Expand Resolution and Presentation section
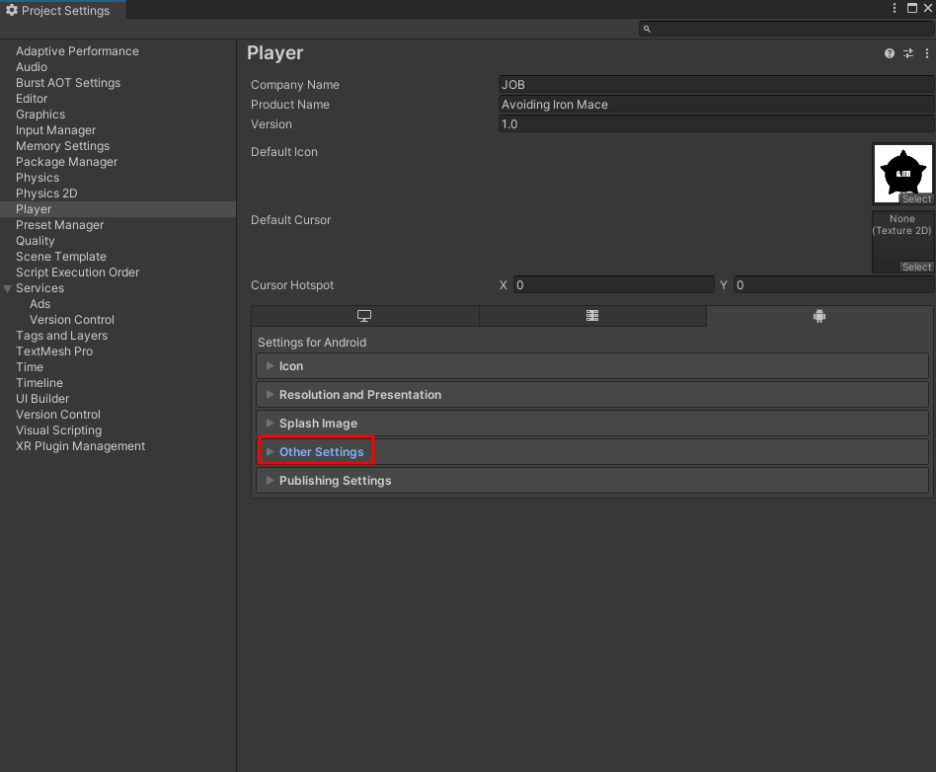The height and width of the screenshot is (772, 936). [592, 395]
